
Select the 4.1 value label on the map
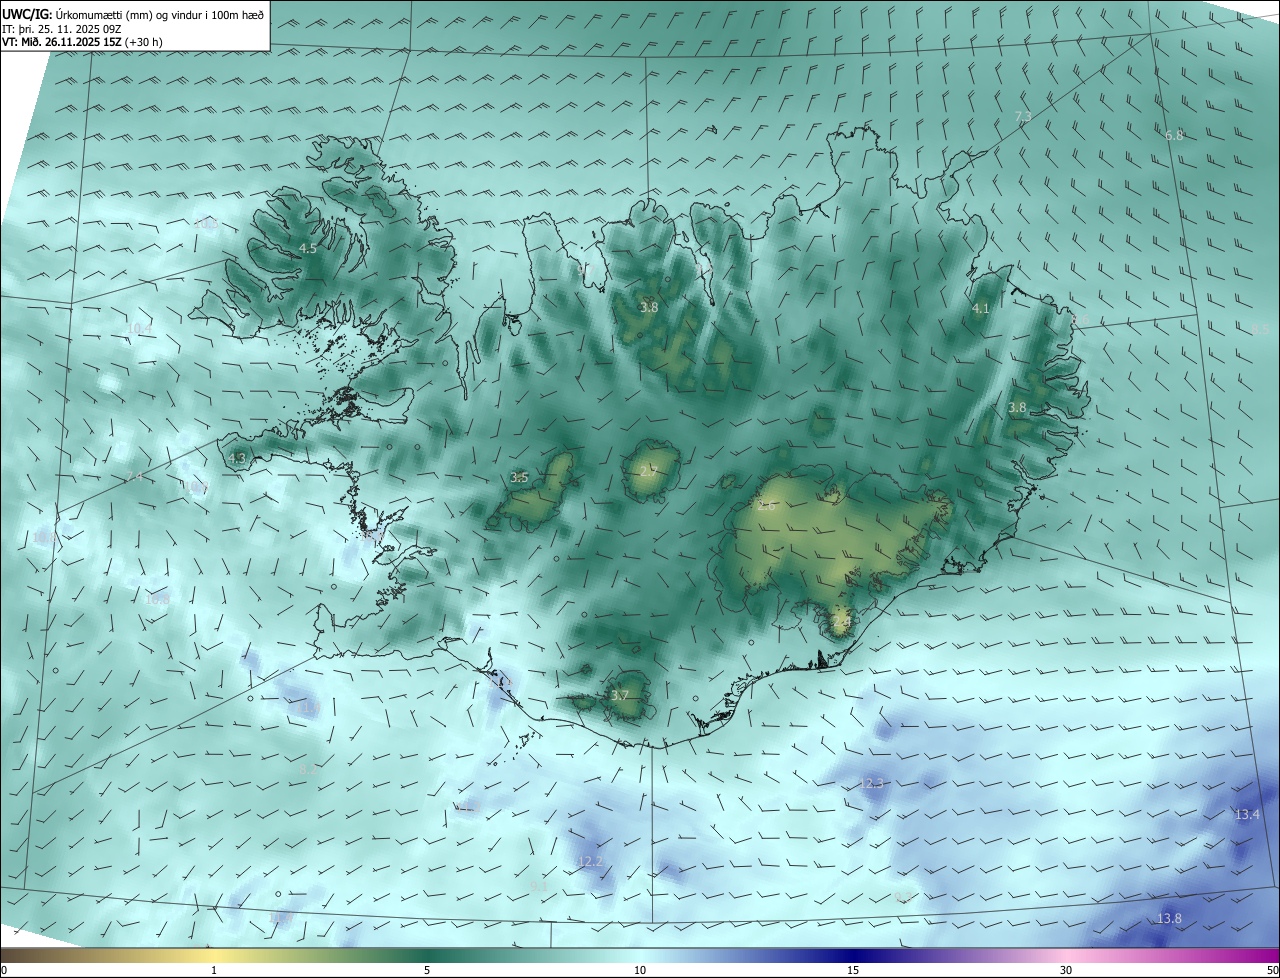(x=981, y=309)
